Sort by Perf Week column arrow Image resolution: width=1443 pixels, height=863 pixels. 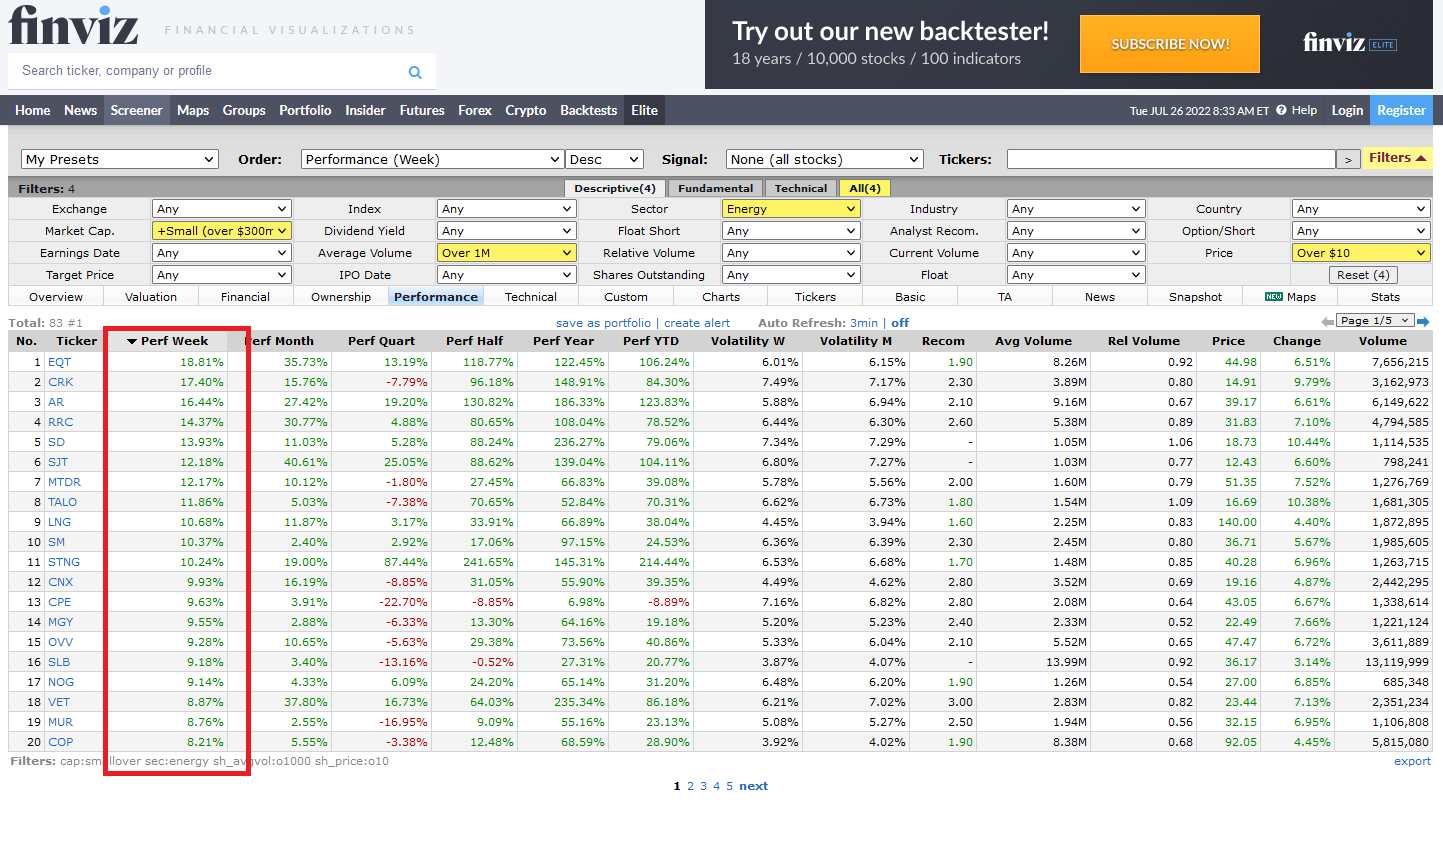pos(131,341)
